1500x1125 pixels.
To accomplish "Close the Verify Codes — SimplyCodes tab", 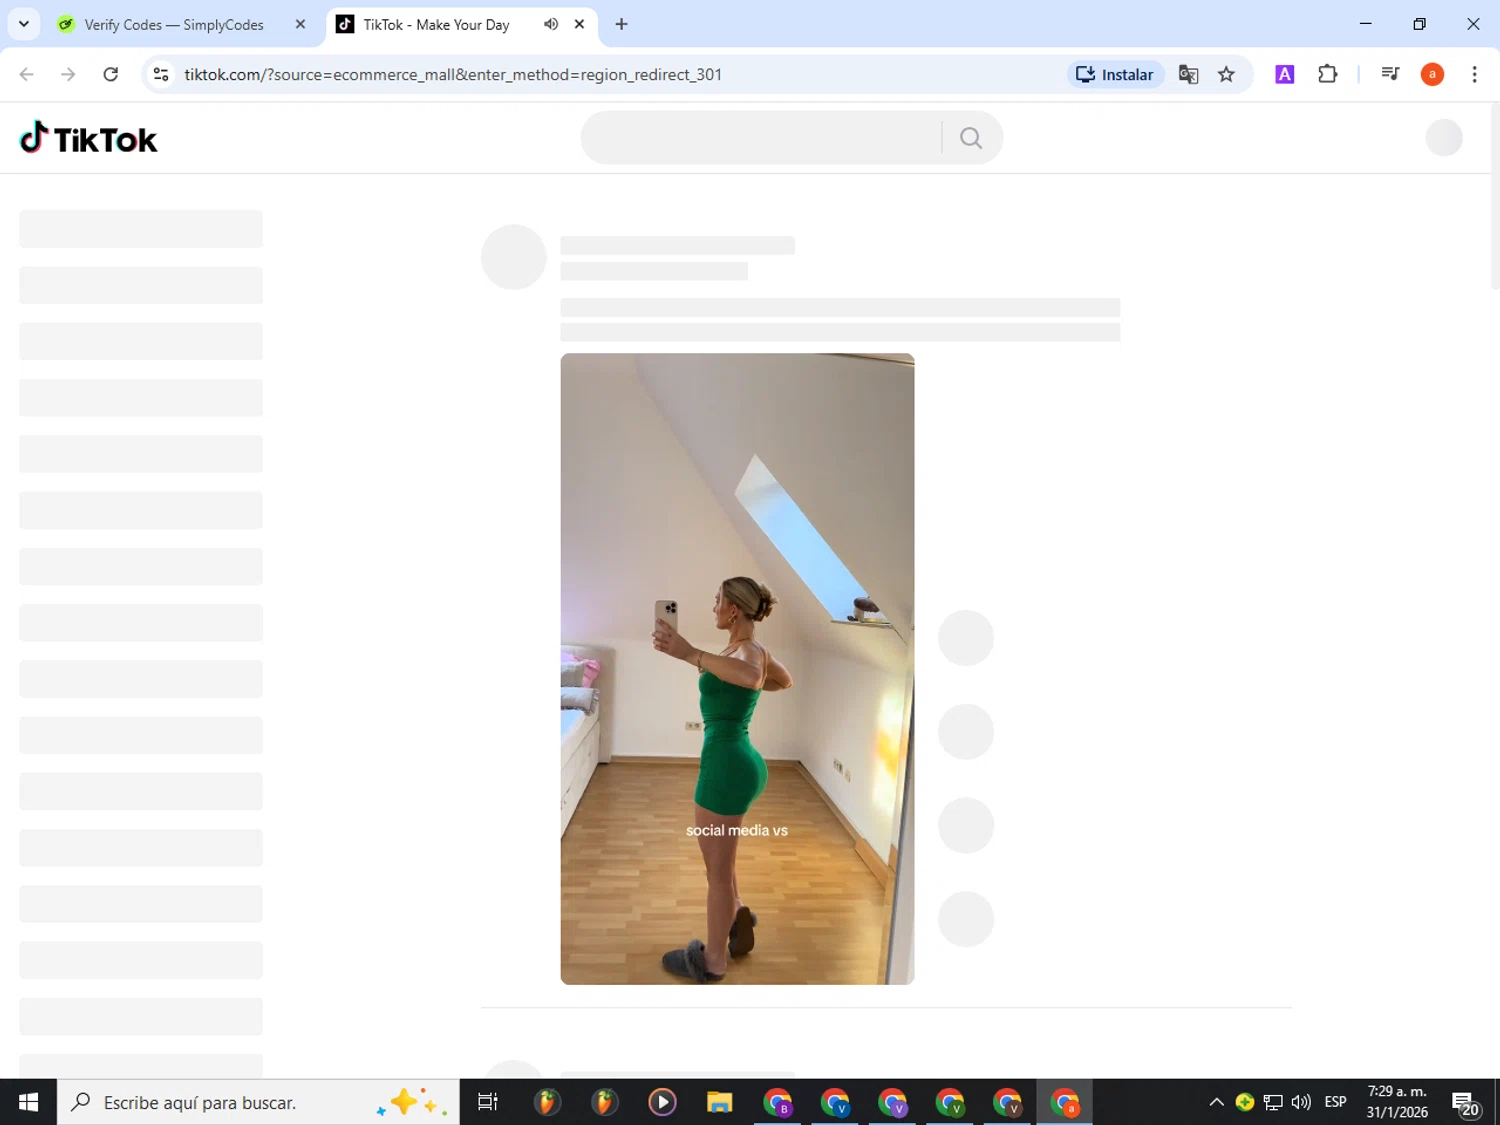I will (x=300, y=25).
